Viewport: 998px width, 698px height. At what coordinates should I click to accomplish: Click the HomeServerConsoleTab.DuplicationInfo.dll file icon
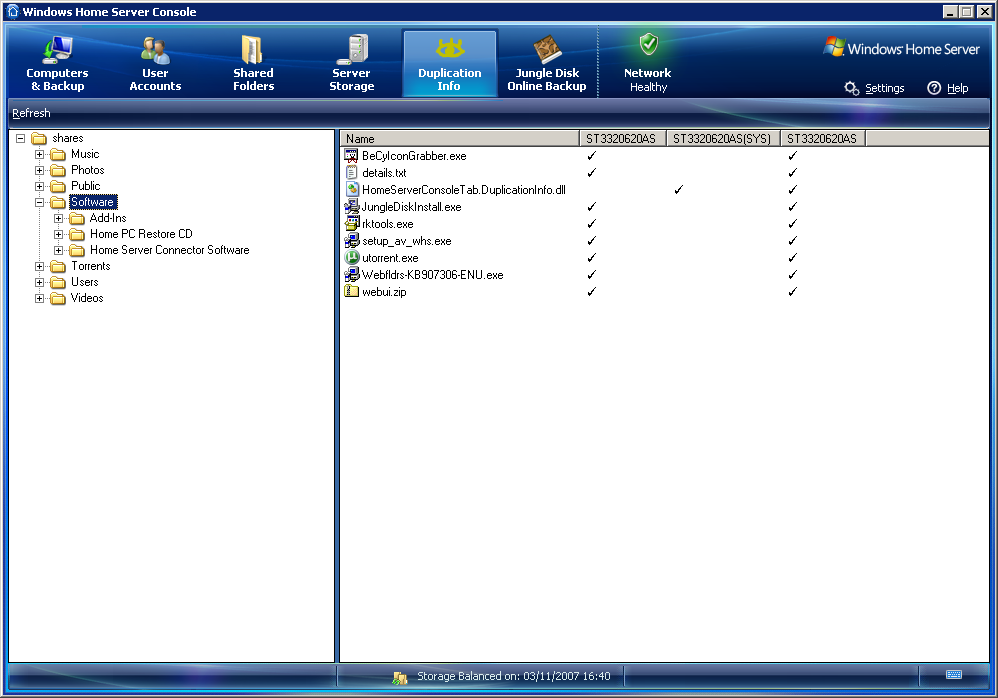click(x=352, y=189)
